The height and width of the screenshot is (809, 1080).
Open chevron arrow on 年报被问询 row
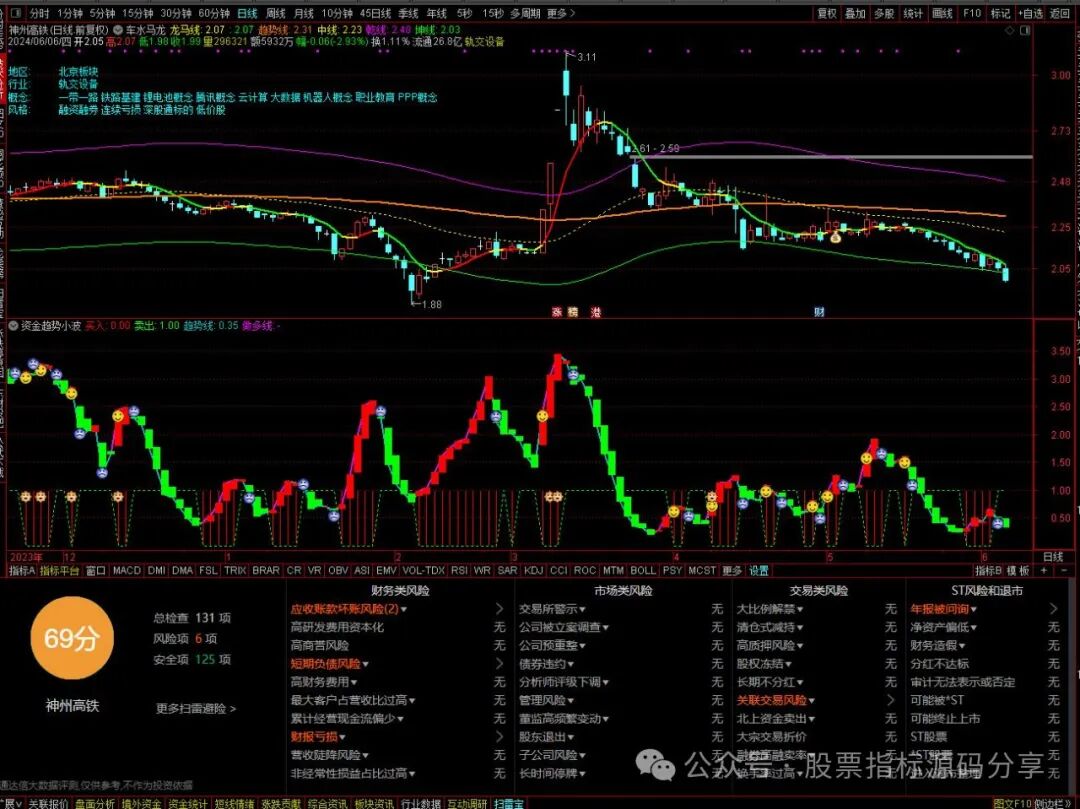[1053, 609]
